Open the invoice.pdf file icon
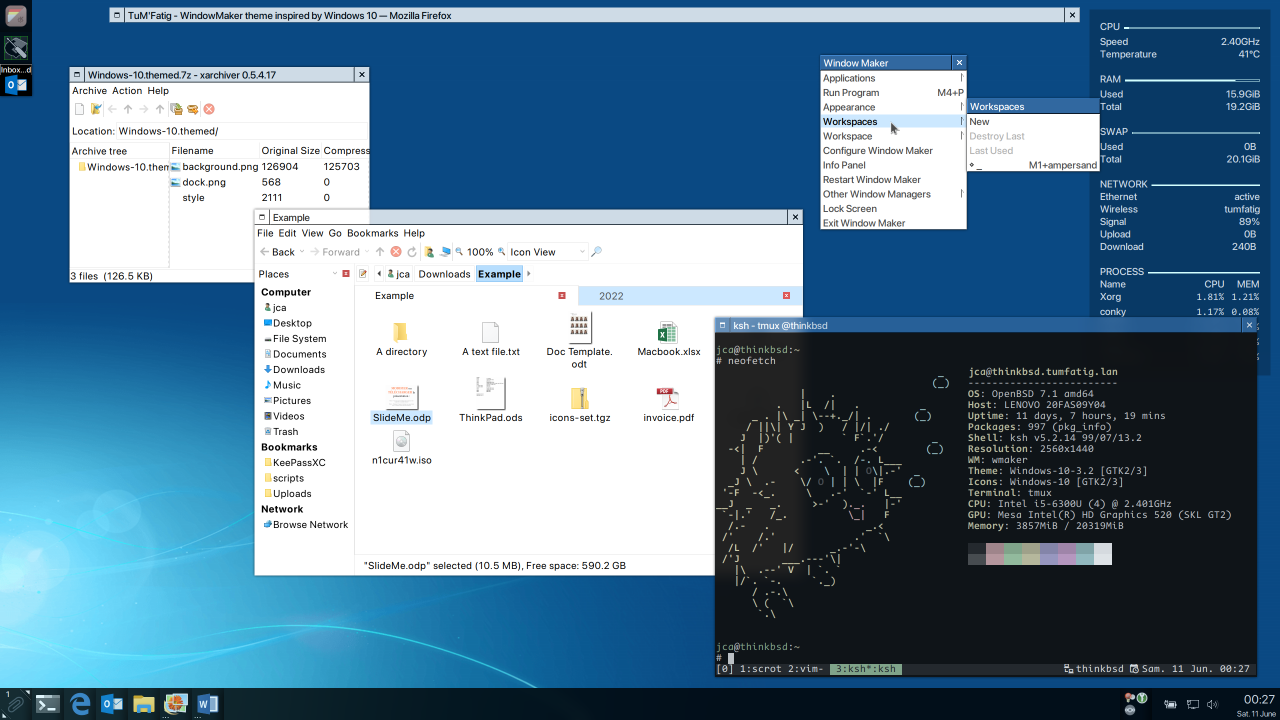The image size is (1280, 720). (668, 398)
